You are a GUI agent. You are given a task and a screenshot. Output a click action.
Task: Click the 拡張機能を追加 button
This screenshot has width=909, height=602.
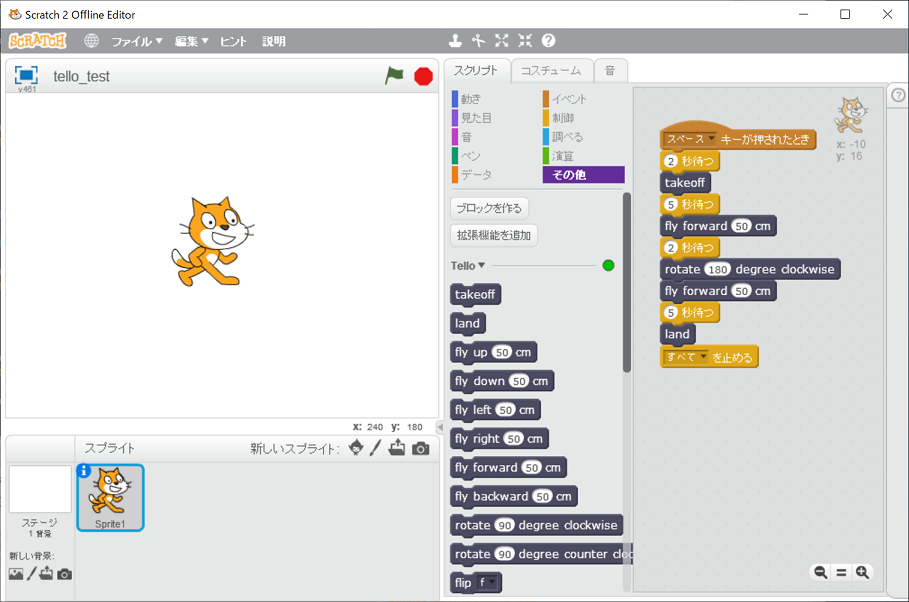pyautogui.click(x=494, y=235)
